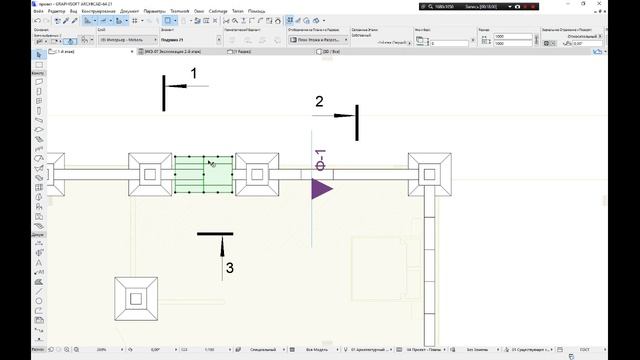The image size is (640, 360).
Task: Click the purple elevation marker triangle
Action: 321,189
